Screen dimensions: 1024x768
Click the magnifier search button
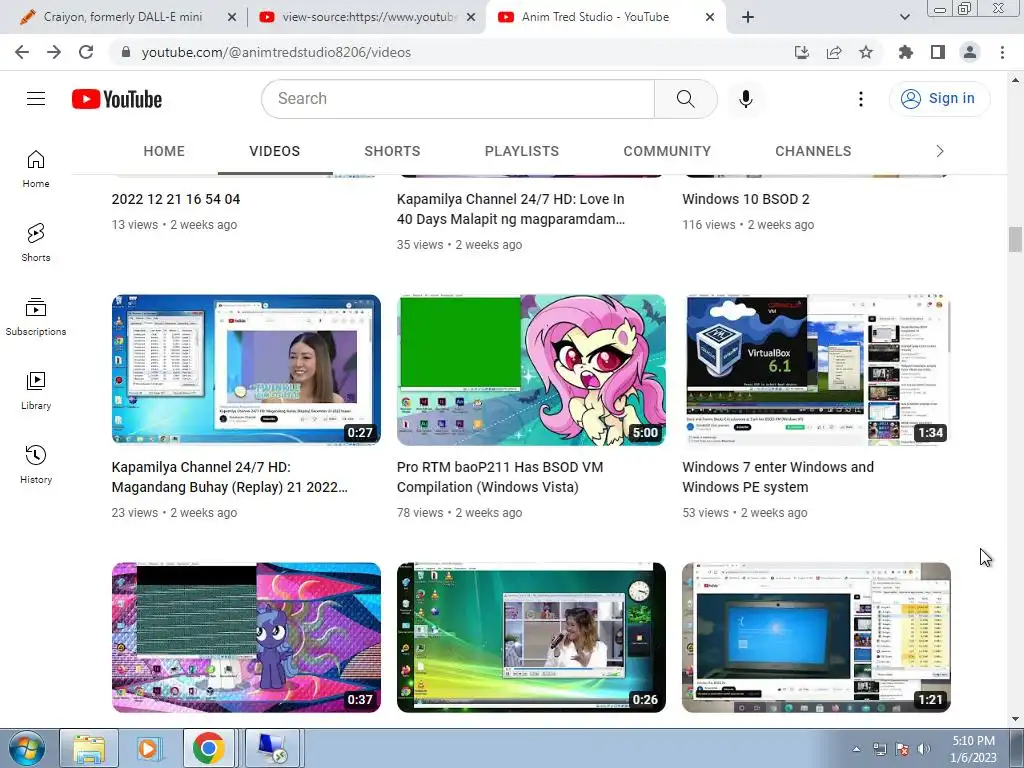coord(686,99)
